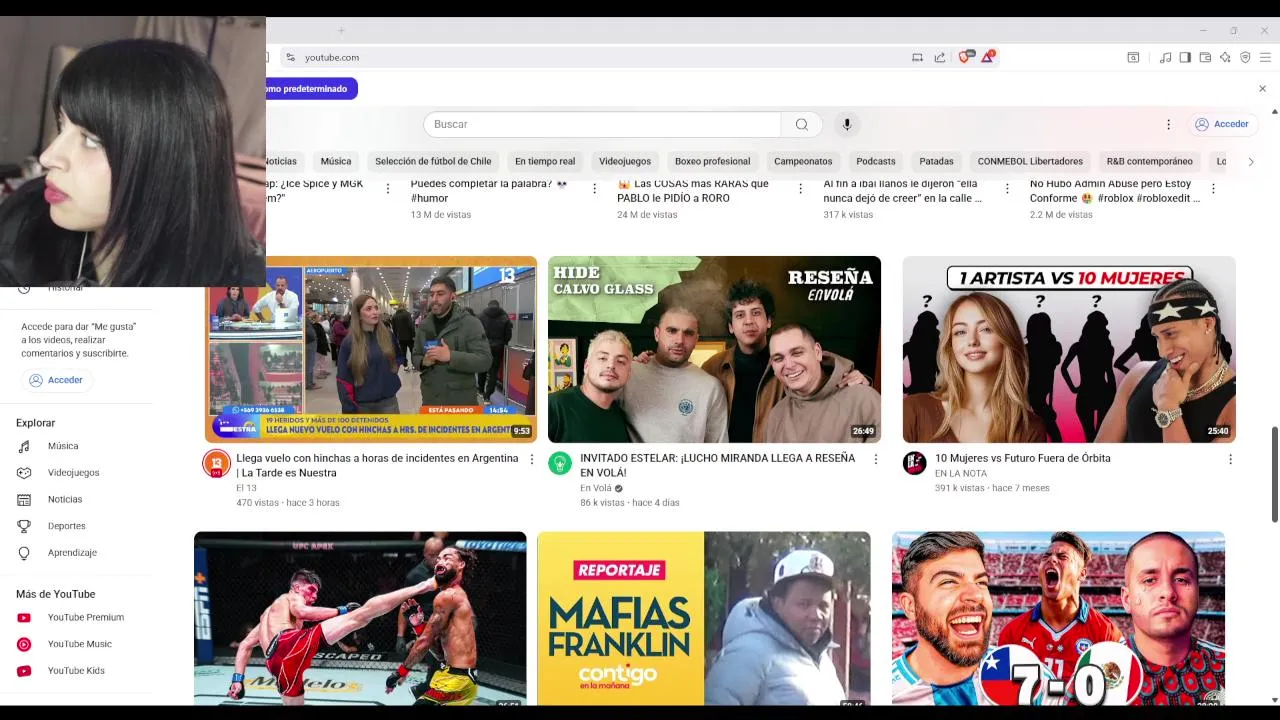Open options menu for Llega vuelo con hinchas video

pyautogui.click(x=531, y=459)
